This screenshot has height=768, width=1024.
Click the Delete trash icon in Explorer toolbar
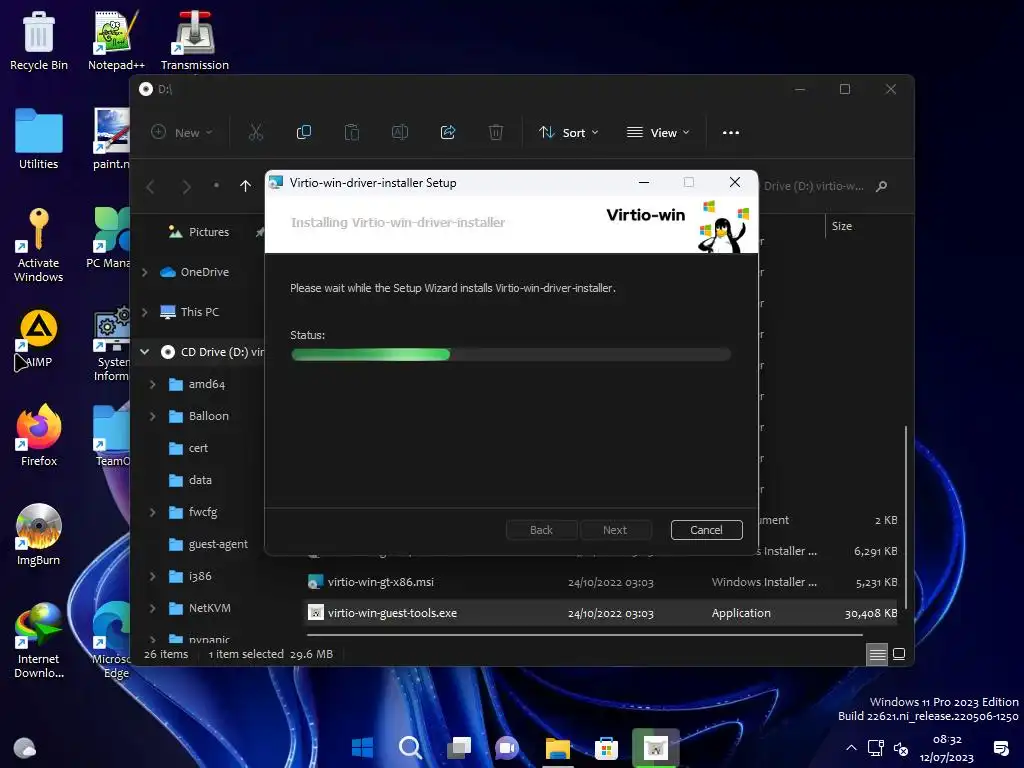click(x=496, y=133)
